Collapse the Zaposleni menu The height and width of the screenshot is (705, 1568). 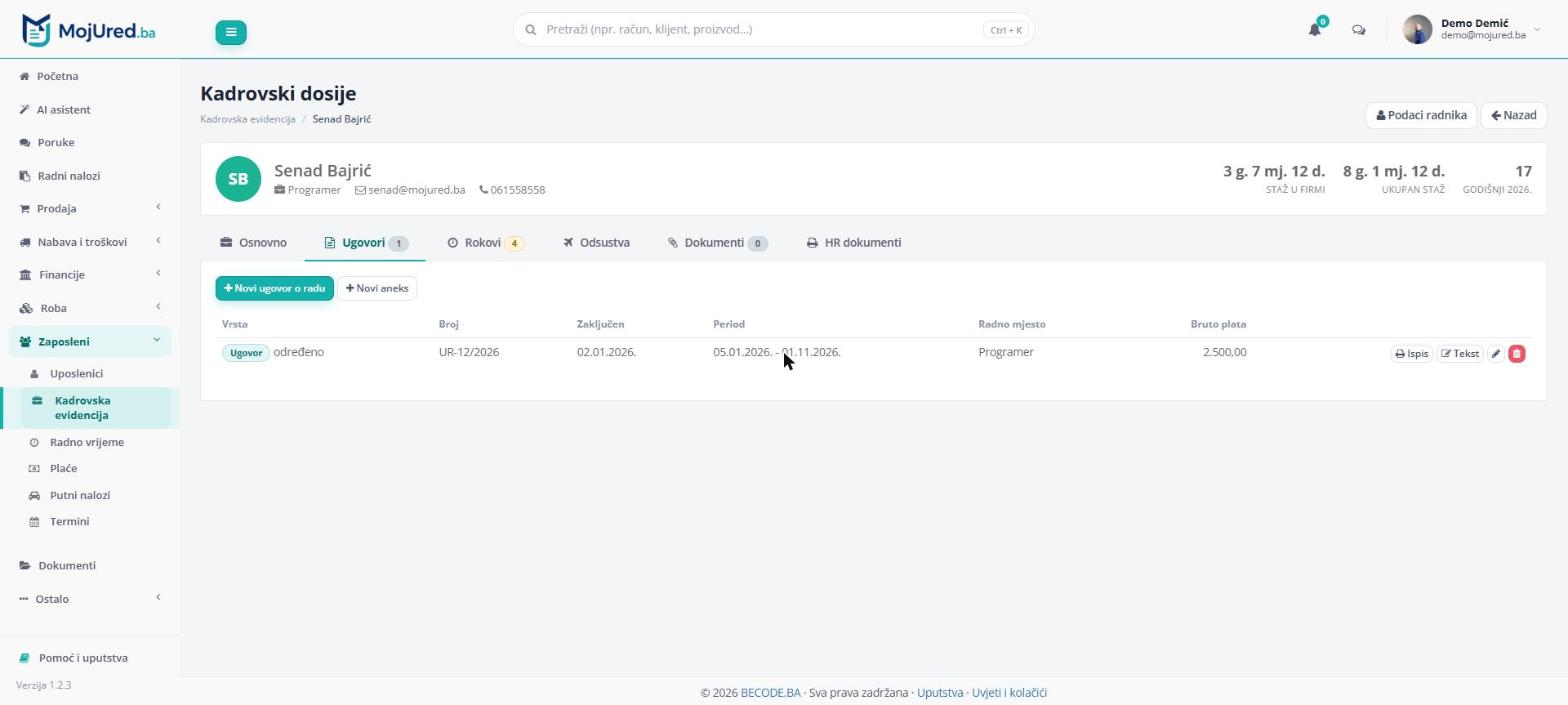[90, 341]
